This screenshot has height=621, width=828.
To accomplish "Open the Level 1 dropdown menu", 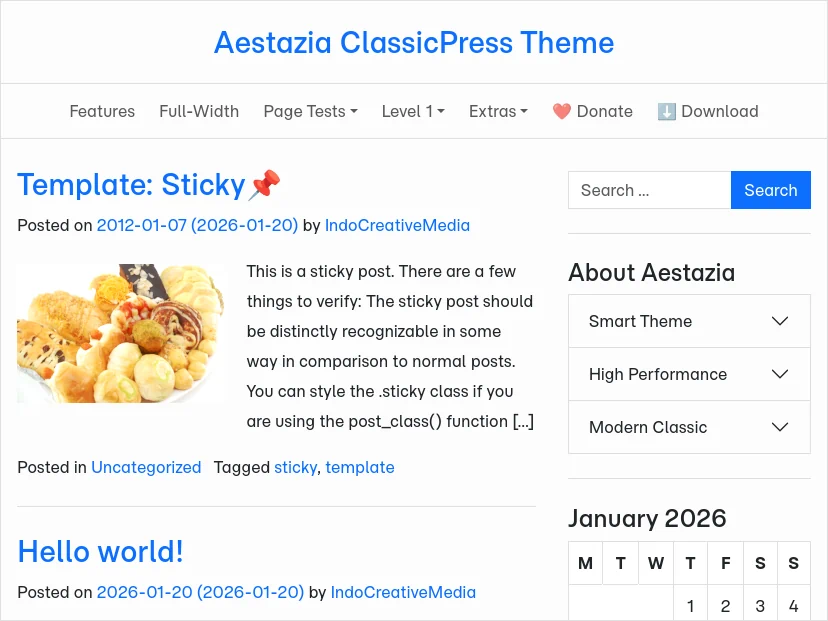I will click(413, 111).
